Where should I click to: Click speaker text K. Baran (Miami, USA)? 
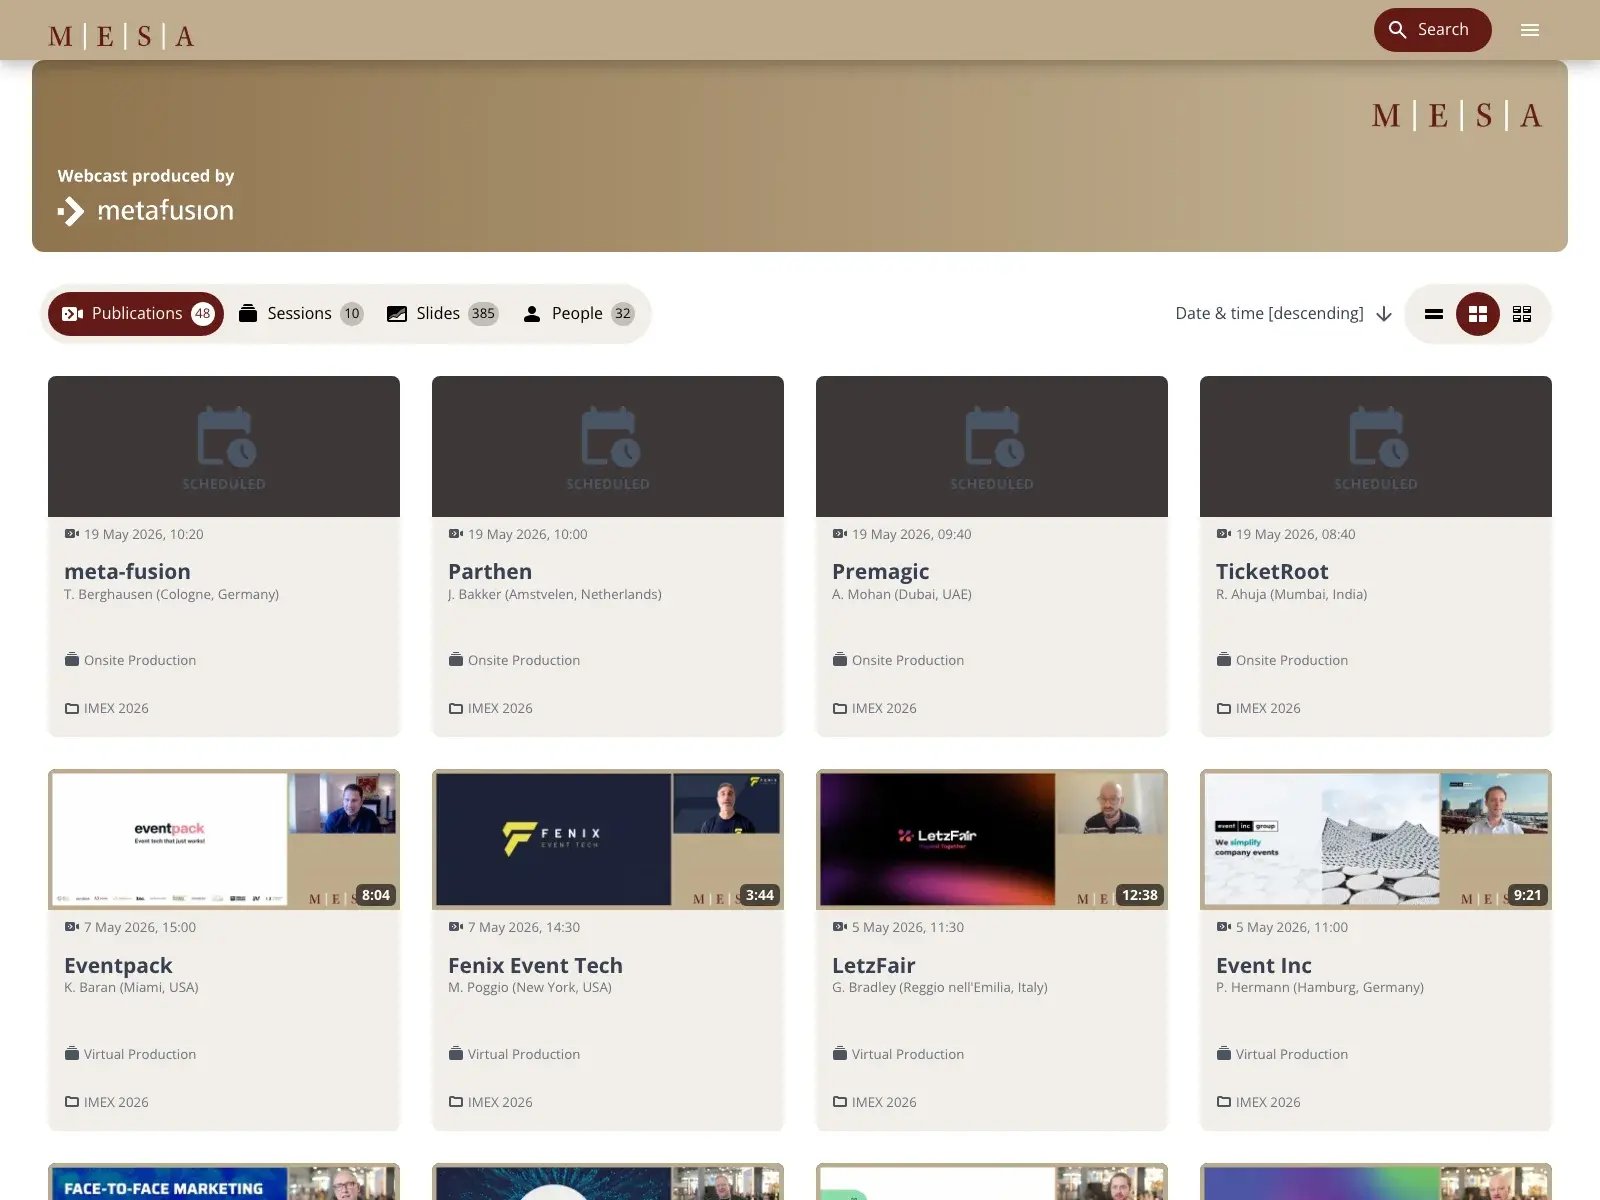131,987
